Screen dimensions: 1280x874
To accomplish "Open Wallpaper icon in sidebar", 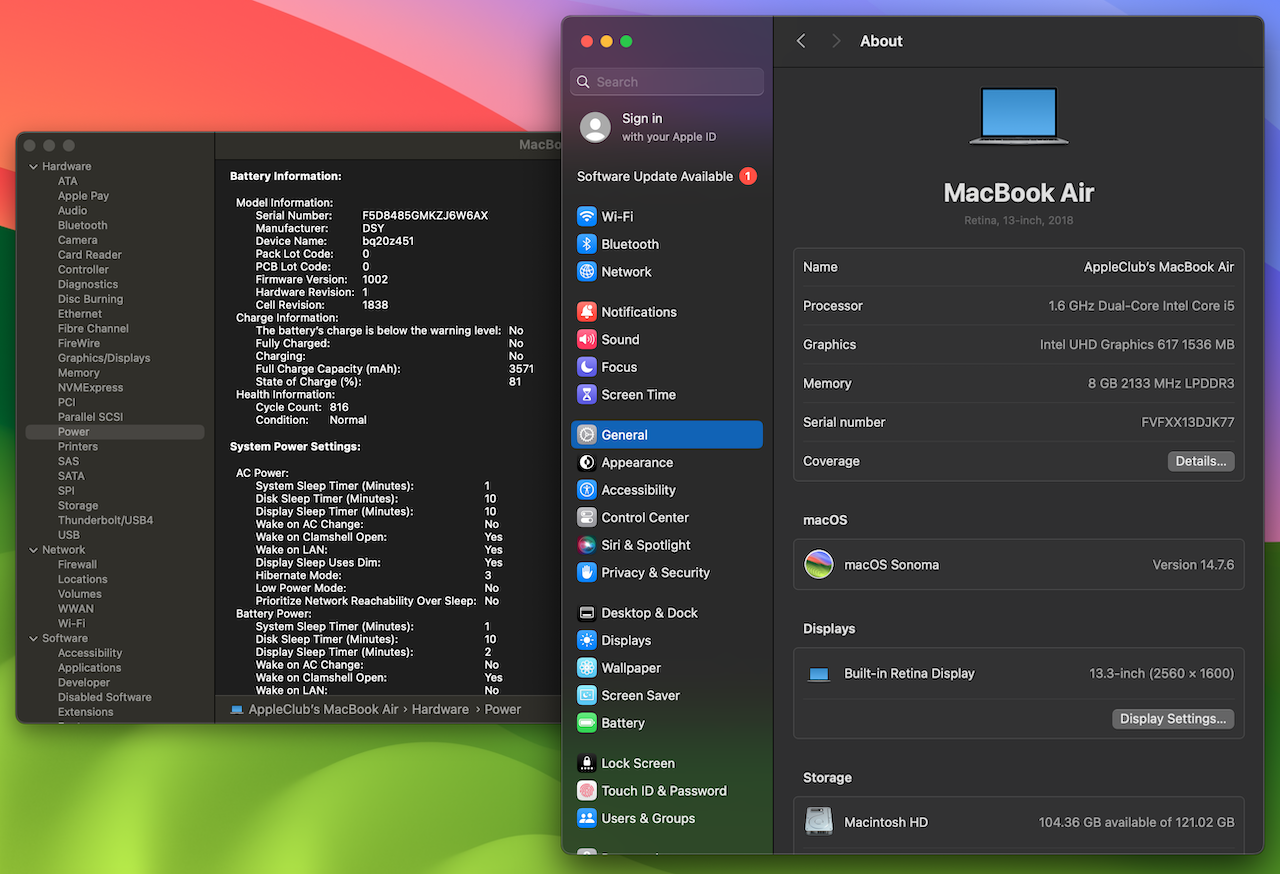I will tap(587, 668).
